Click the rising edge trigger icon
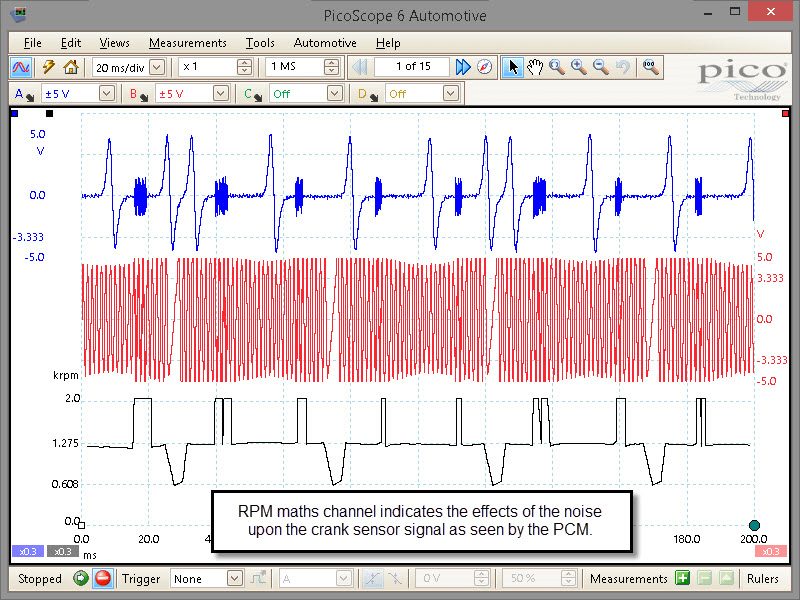 372,579
